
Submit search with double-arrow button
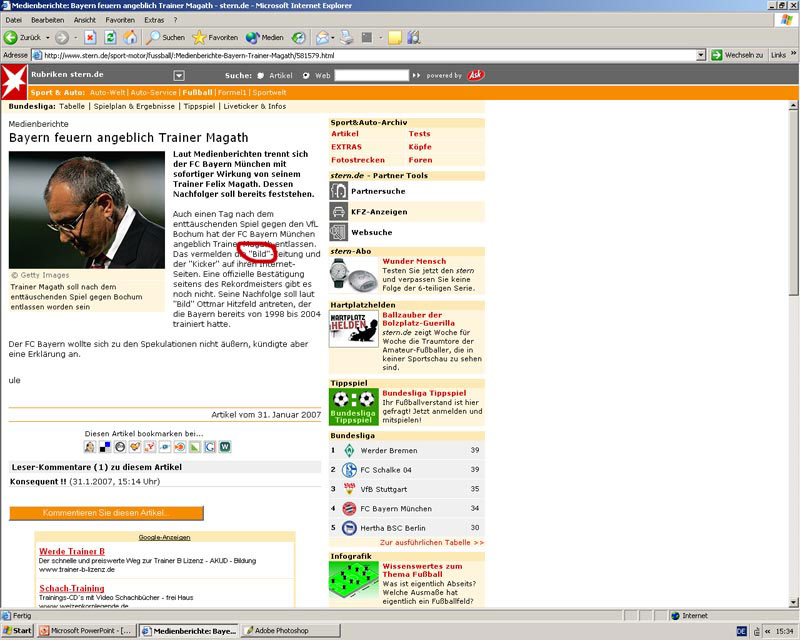click(416, 76)
